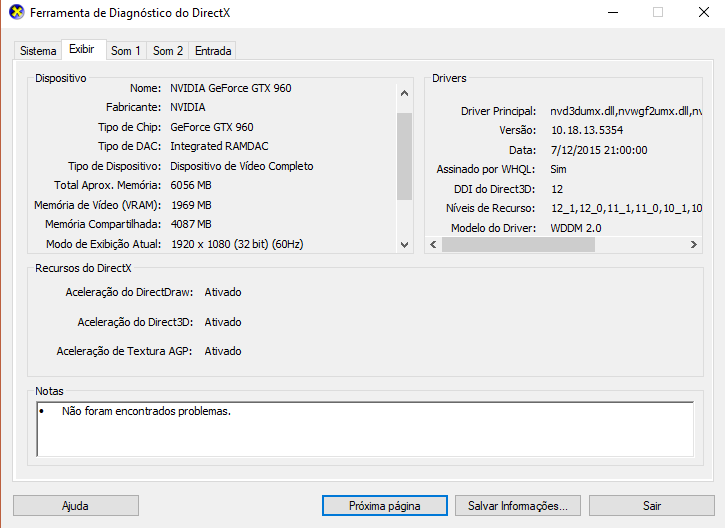Click the left arrow of the Drivers scrollbar
The height and width of the screenshot is (528, 725).
pyautogui.click(x=434, y=245)
